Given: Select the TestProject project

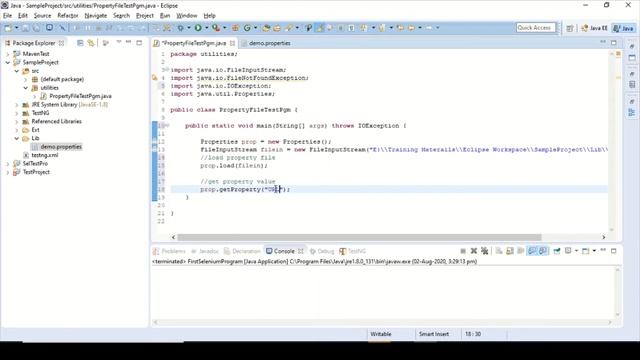Looking at the screenshot, I should tap(36, 172).
